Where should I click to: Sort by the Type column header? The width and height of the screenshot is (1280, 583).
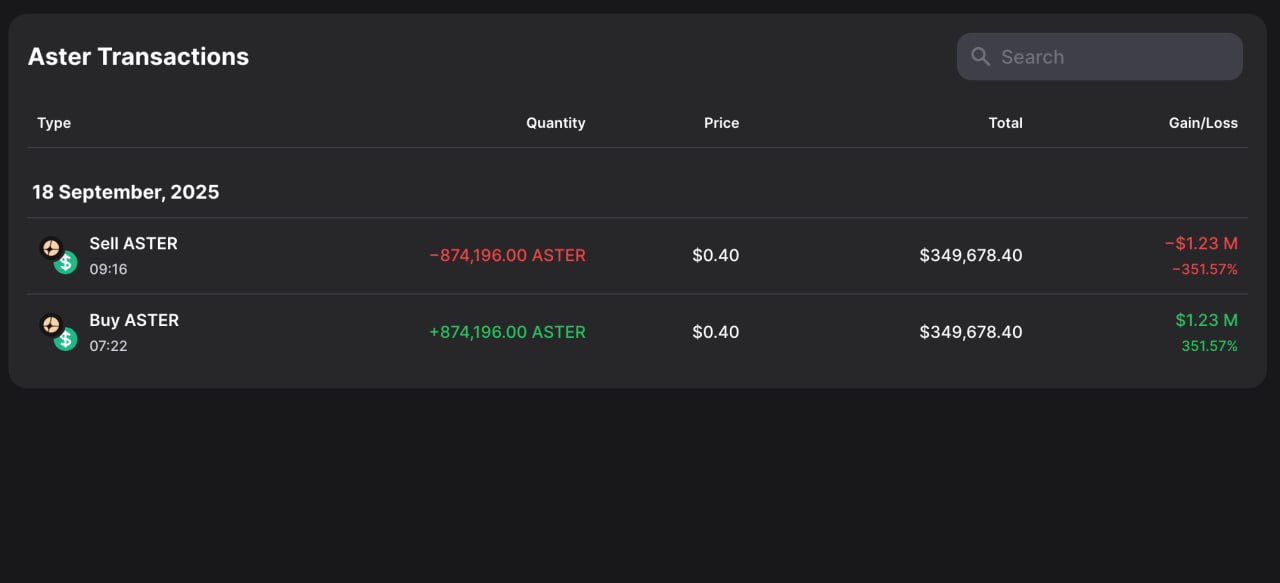(x=54, y=123)
